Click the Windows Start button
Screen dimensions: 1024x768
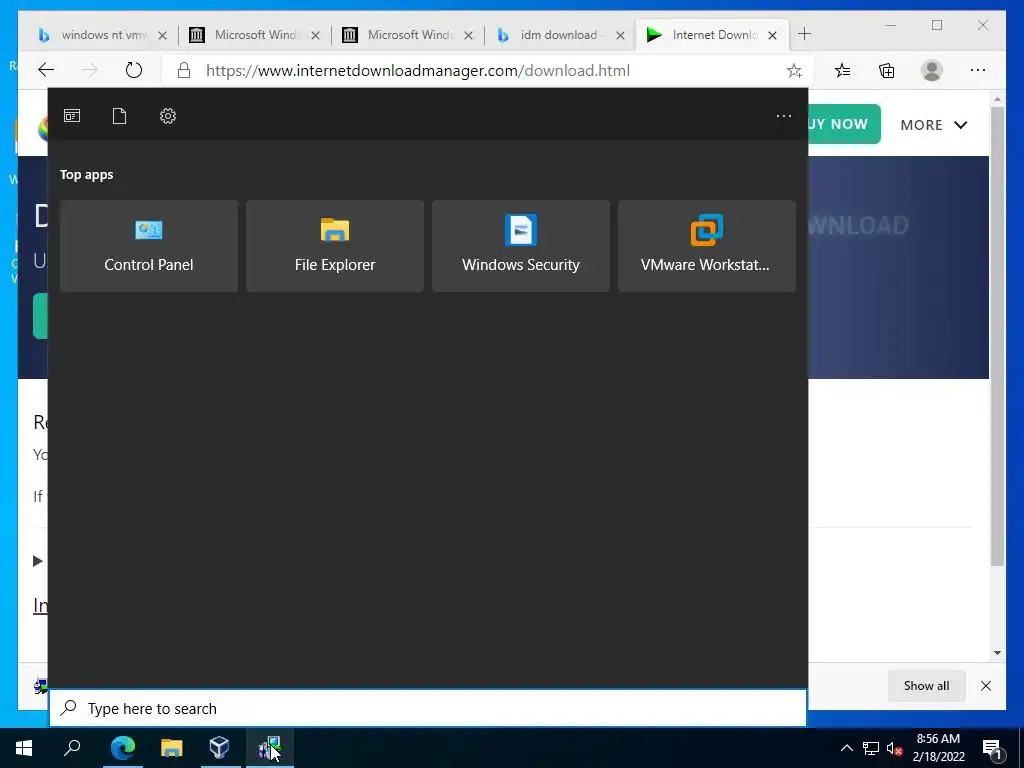(x=24, y=748)
